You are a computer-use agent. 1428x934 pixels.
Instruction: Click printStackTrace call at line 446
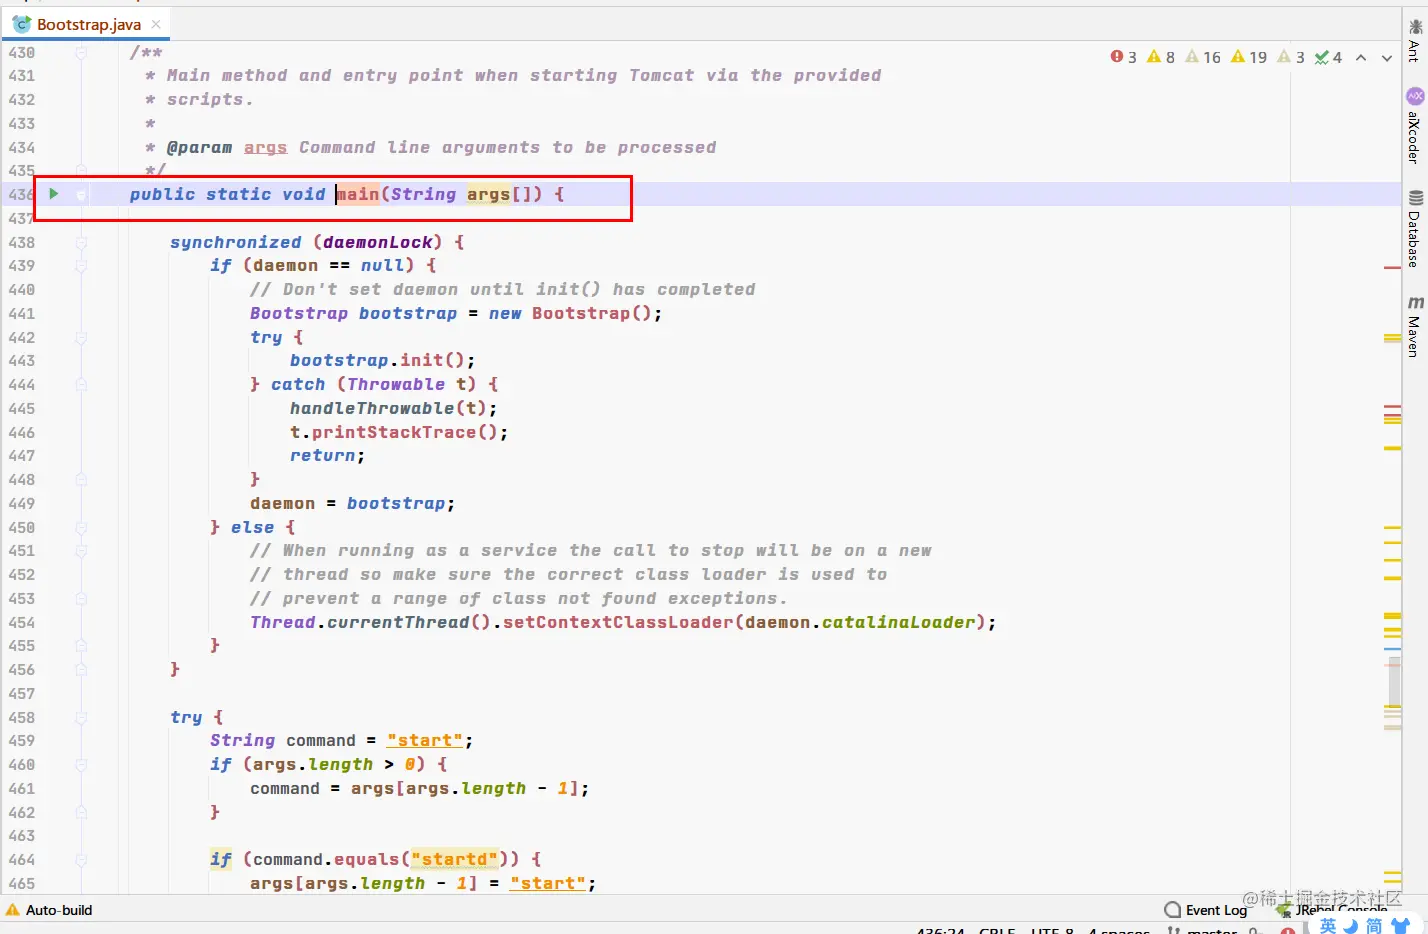(x=393, y=432)
